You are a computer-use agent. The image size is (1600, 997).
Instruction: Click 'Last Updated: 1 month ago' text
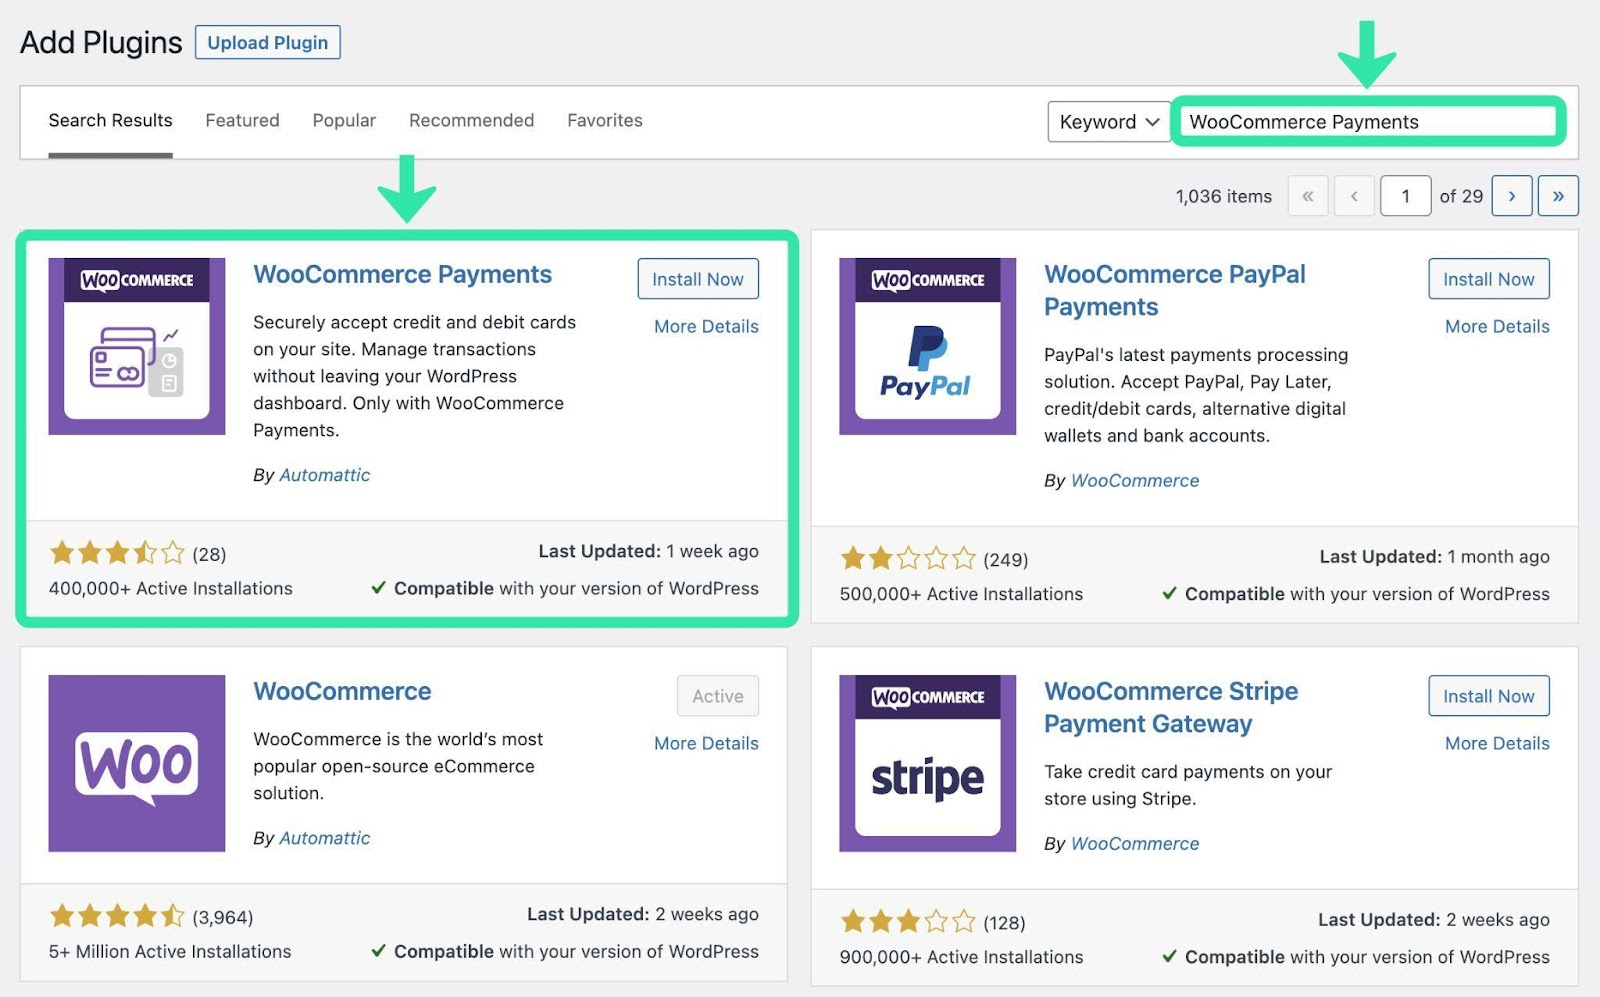pyautogui.click(x=1434, y=557)
